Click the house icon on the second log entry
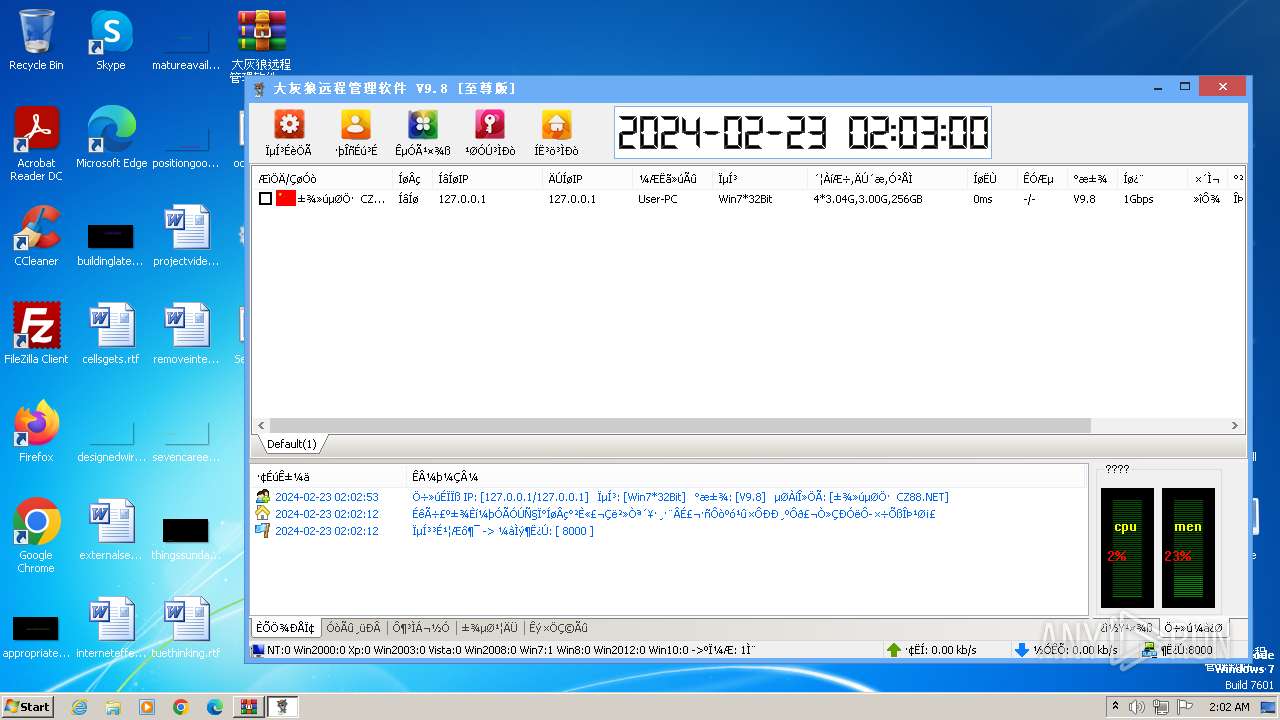1280x720 pixels. point(263,514)
